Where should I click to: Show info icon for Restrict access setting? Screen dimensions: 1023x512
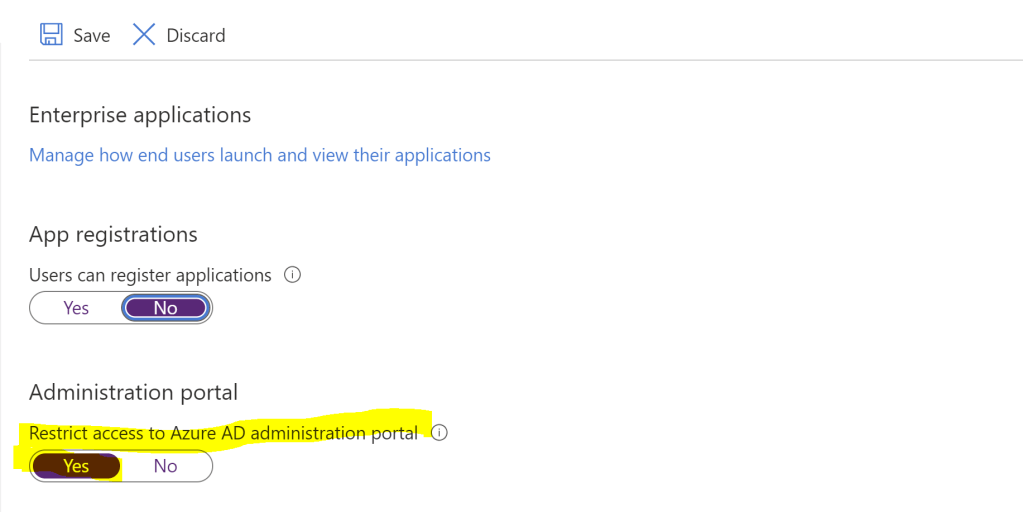click(x=439, y=434)
